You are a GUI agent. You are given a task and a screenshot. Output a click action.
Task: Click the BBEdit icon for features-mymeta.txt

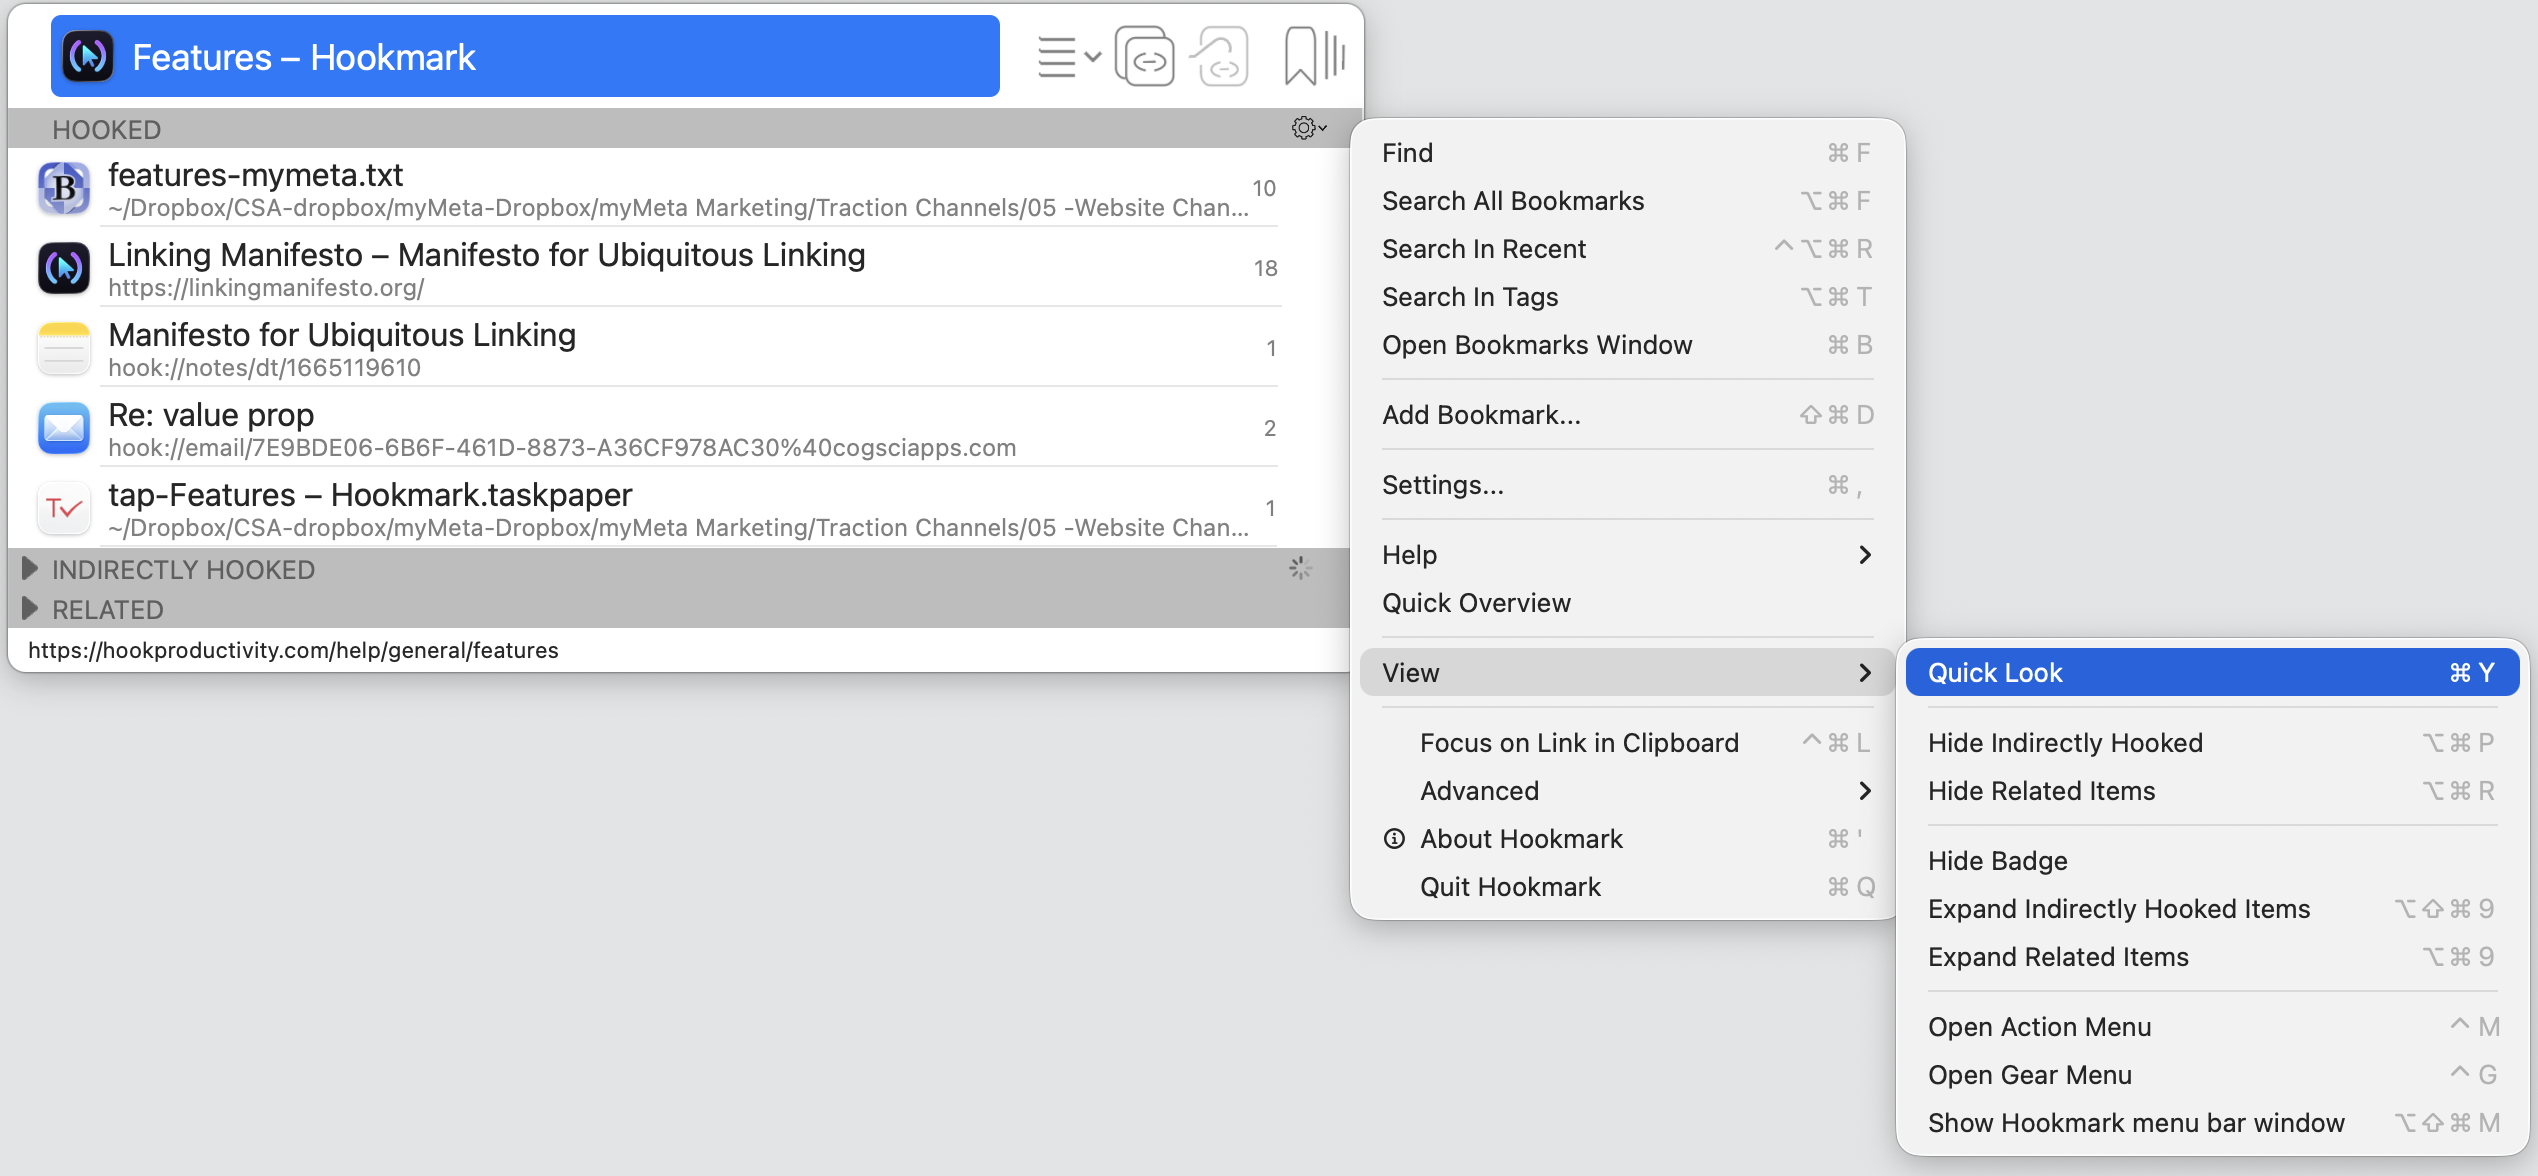(64, 188)
